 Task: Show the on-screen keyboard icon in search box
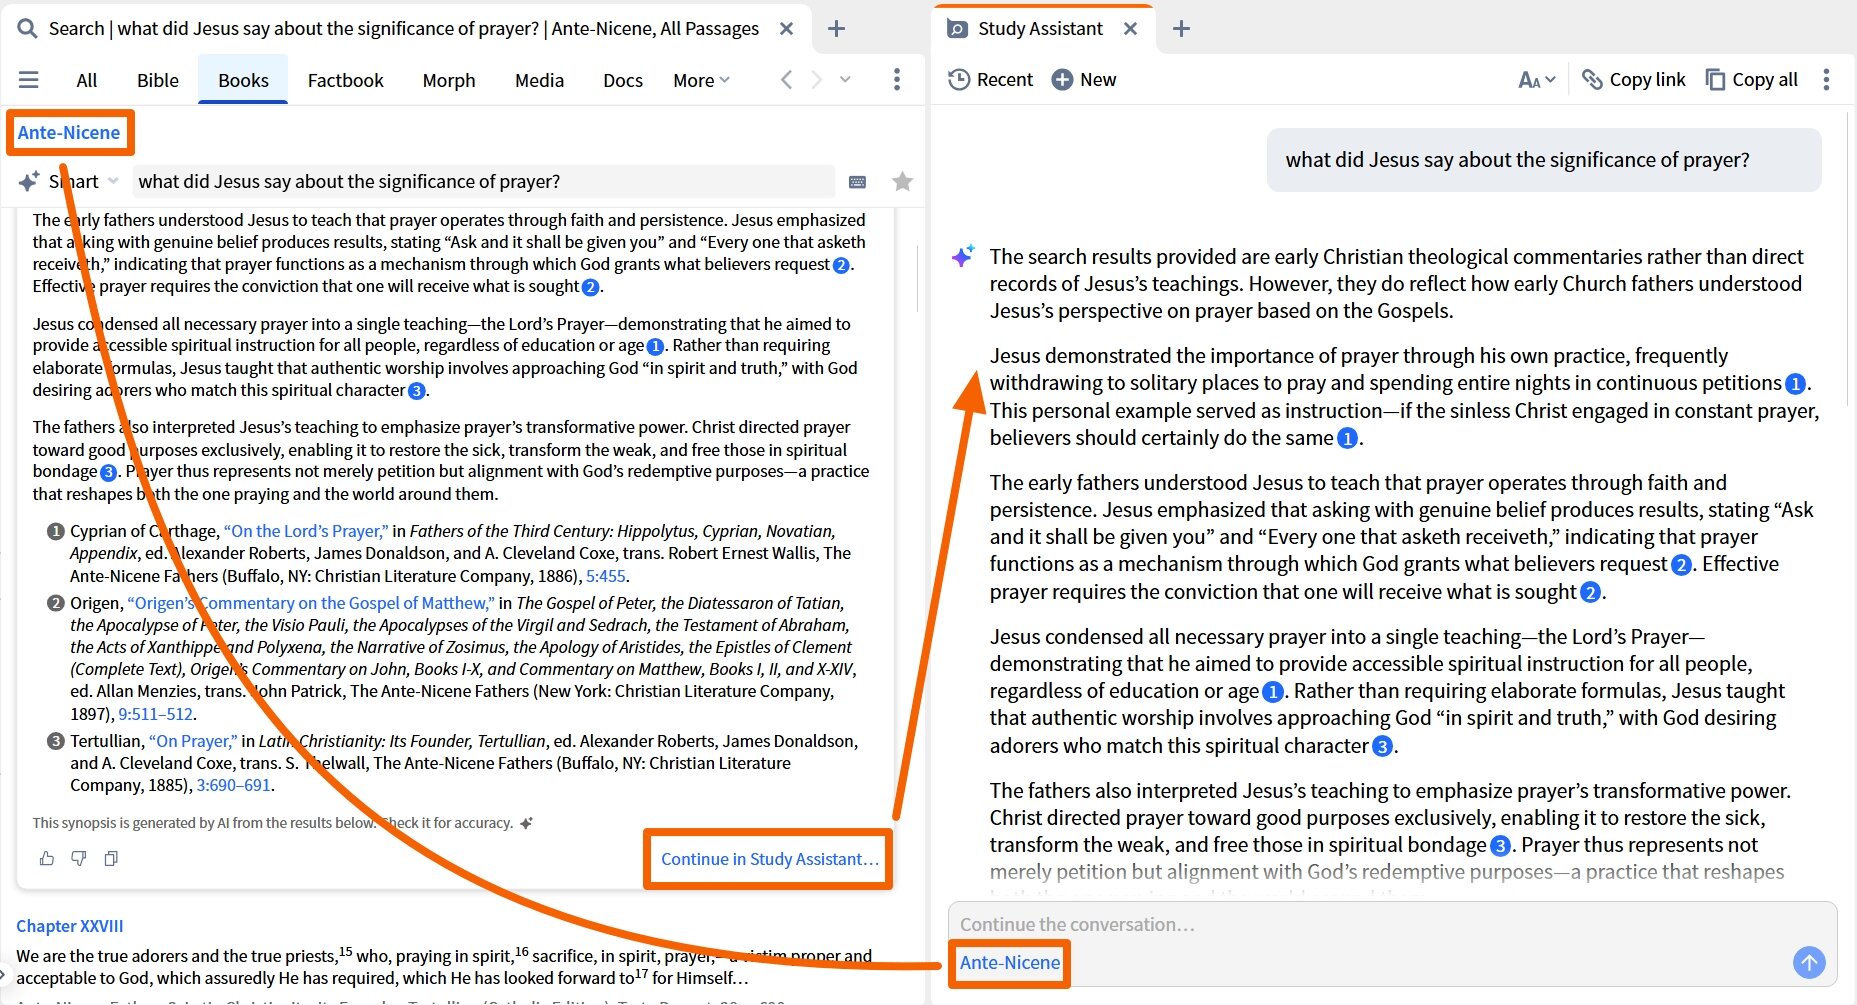coord(857,182)
